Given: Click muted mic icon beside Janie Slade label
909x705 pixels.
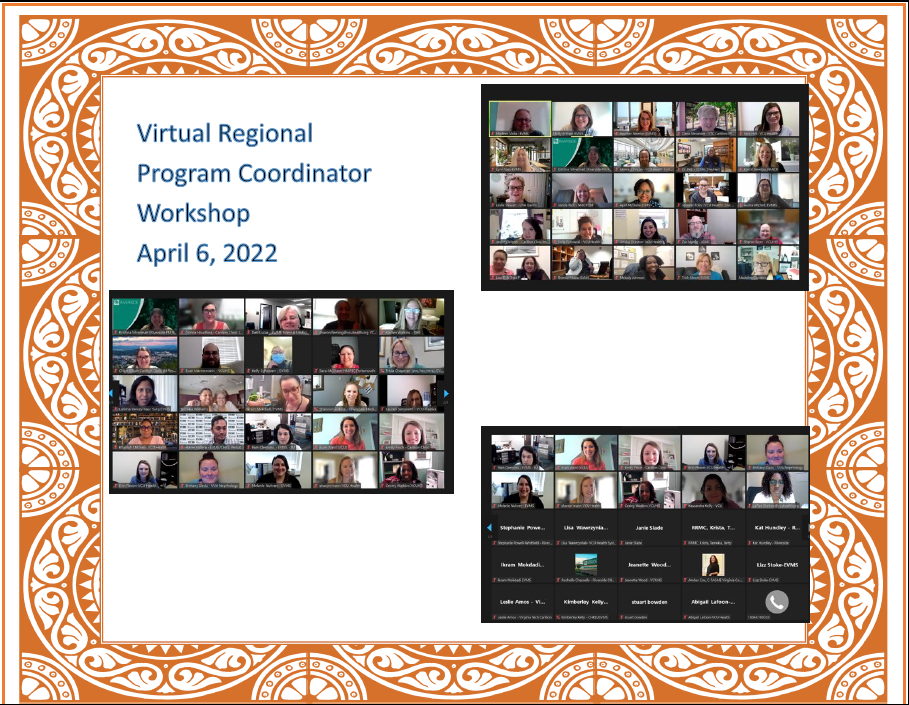Looking at the screenshot, I should pos(622,544).
